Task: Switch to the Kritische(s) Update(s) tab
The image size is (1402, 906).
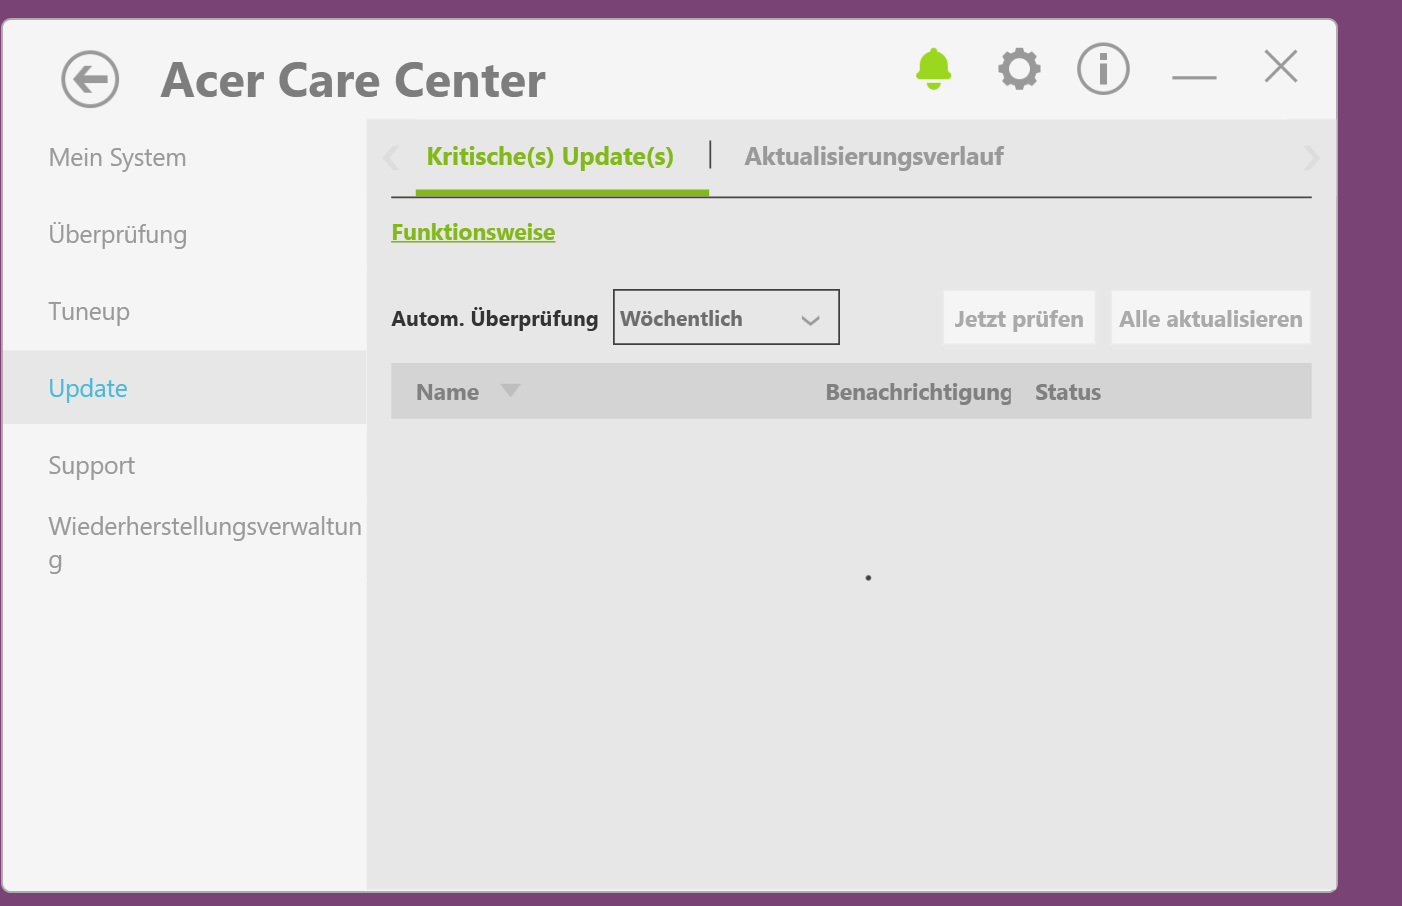Action: [x=550, y=157]
